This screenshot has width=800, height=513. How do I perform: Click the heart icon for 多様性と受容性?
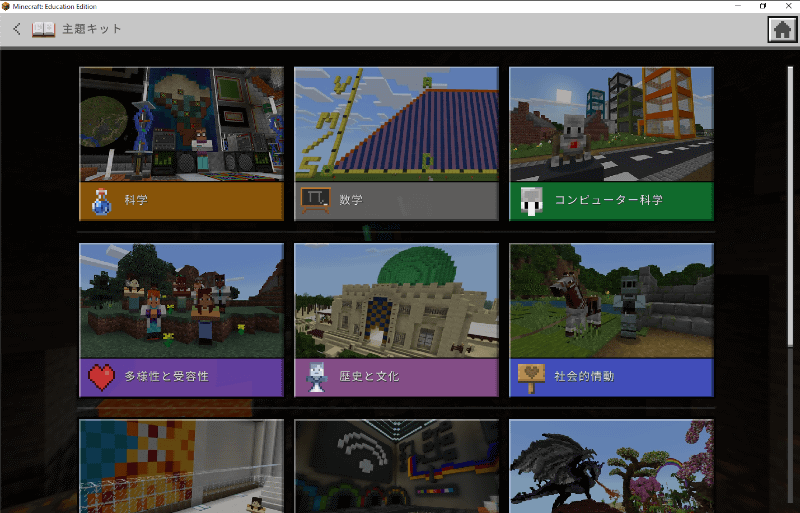101,377
